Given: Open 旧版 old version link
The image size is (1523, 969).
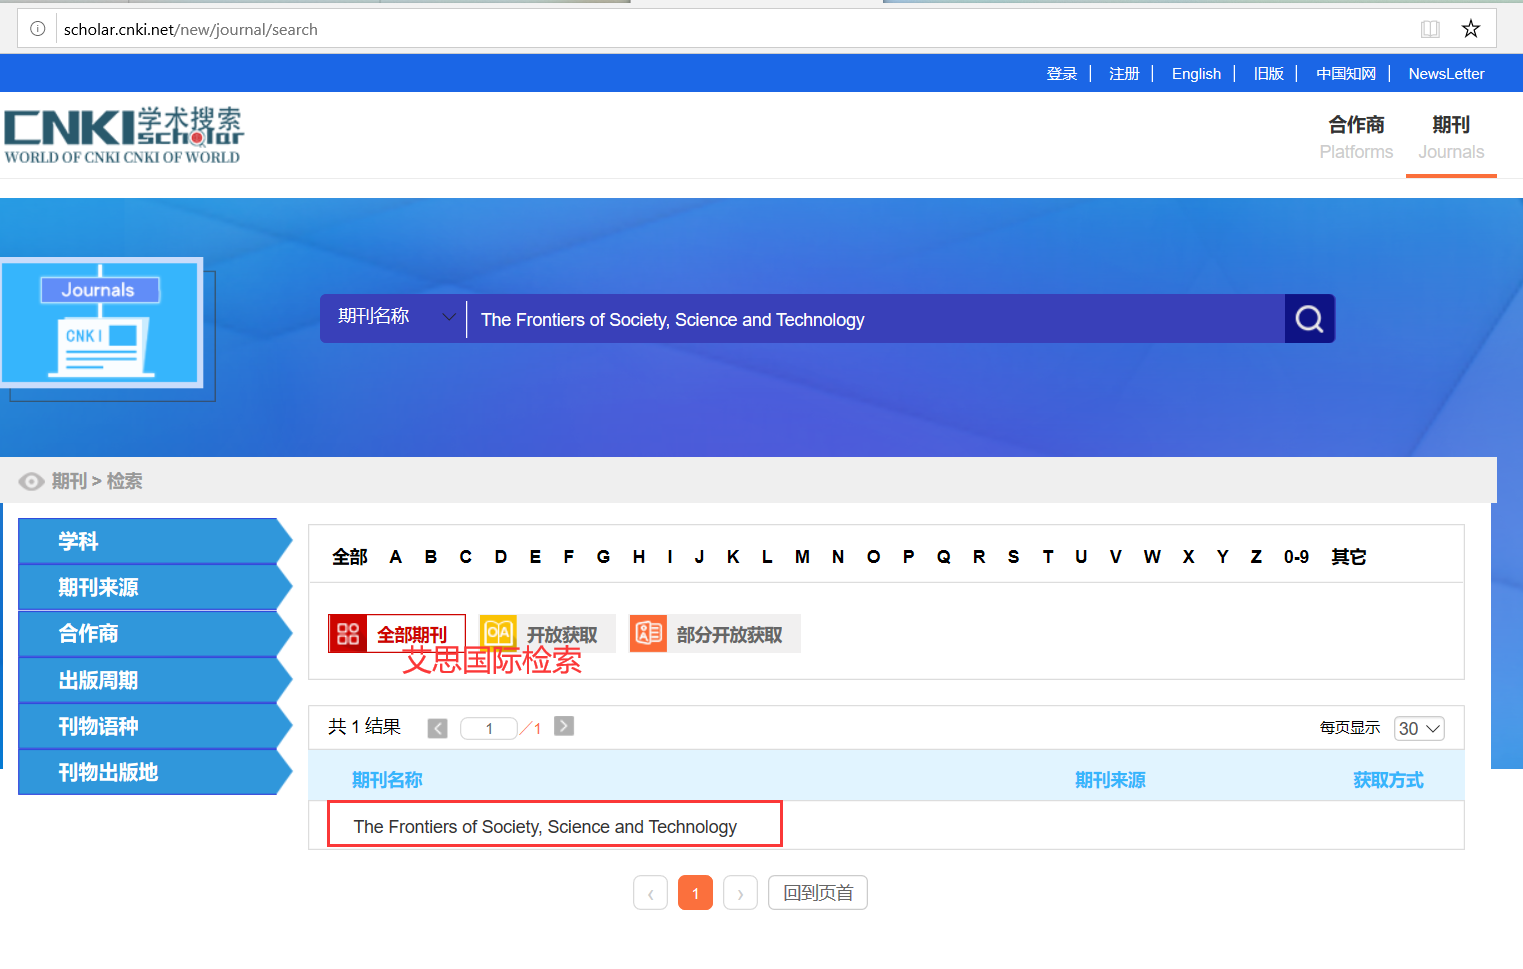Looking at the screenshot, I should (x=1269, y=74).
